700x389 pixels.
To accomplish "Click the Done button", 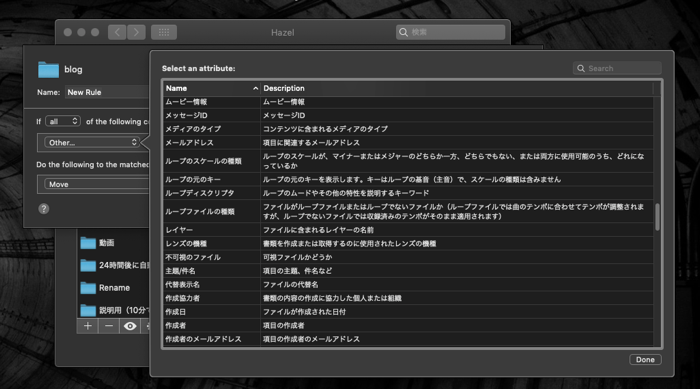I will pyautogui.click(x=645, y=360).
